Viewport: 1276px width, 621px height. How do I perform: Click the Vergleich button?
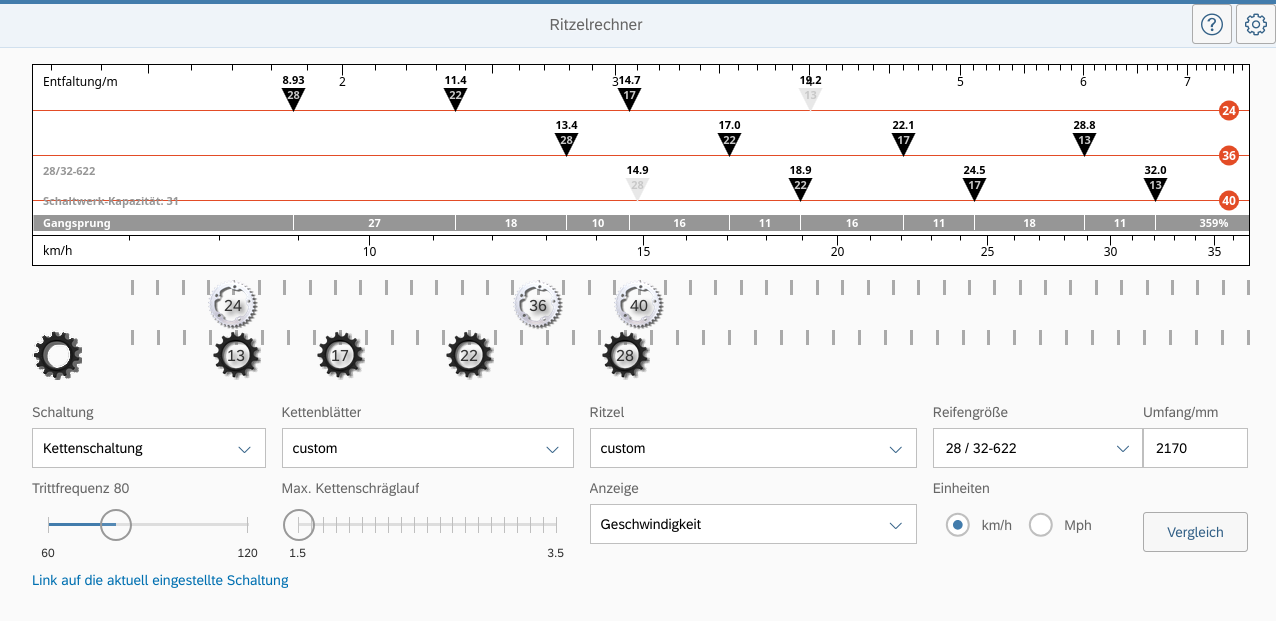pos(1195,532)
